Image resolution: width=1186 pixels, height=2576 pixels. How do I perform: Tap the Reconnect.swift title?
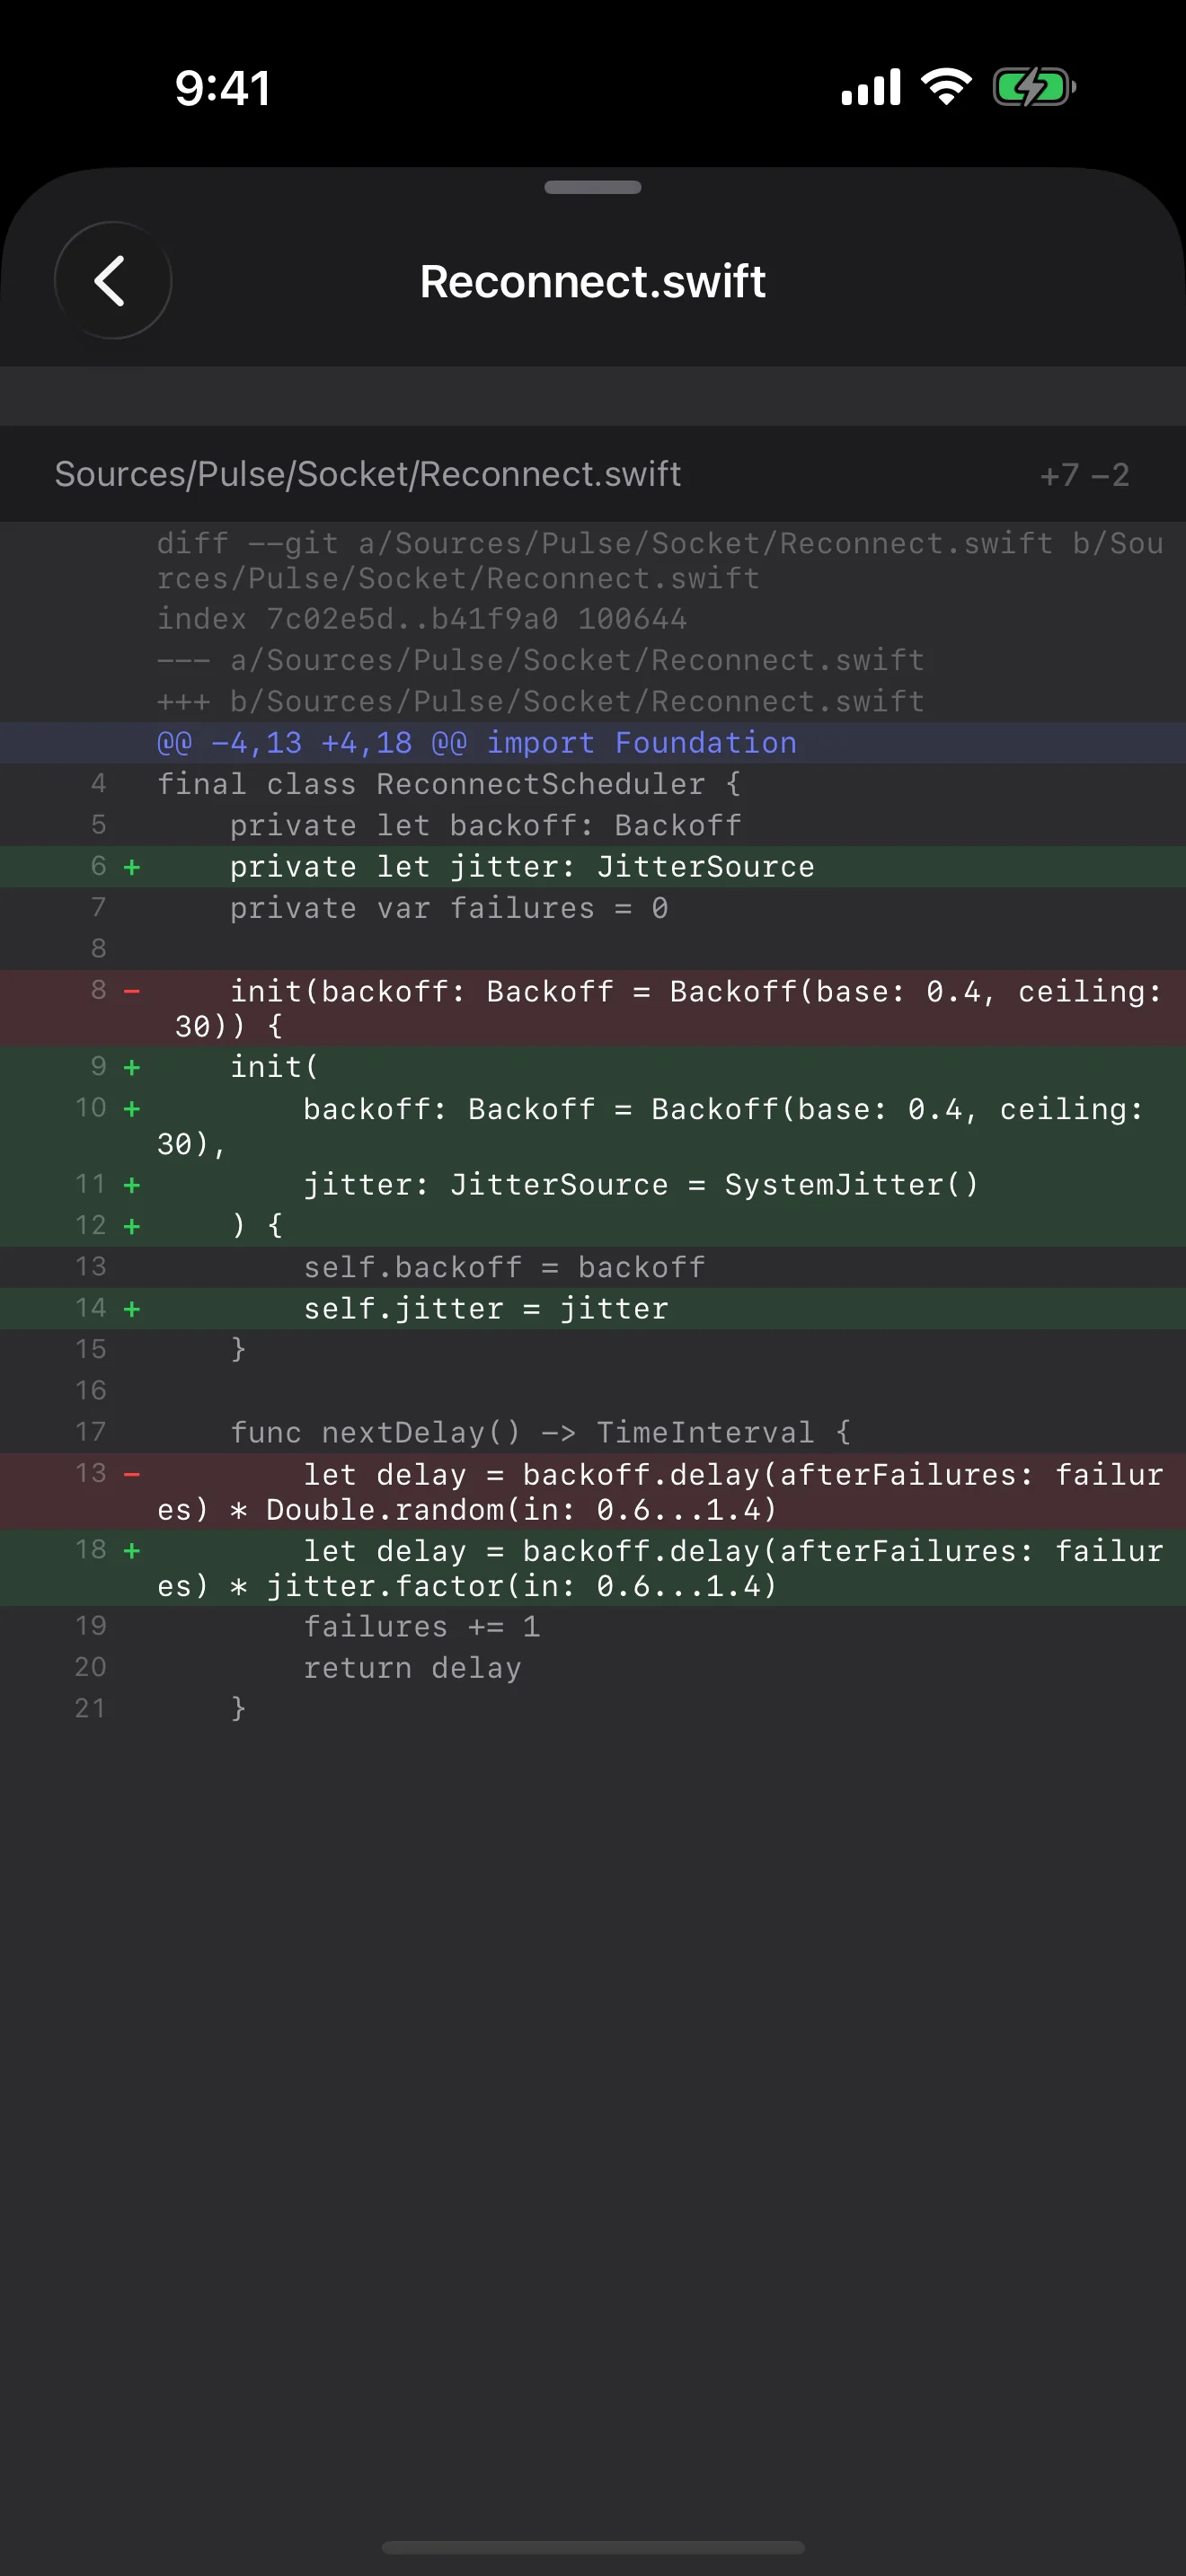click(593, 281)
